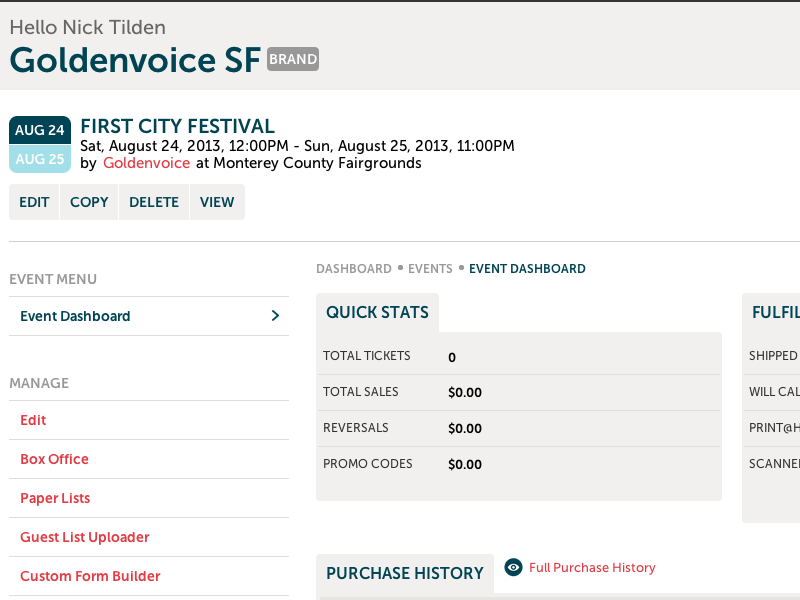
Task: Open Box Office in the Manage menu
Action: [x=149, y=459]
